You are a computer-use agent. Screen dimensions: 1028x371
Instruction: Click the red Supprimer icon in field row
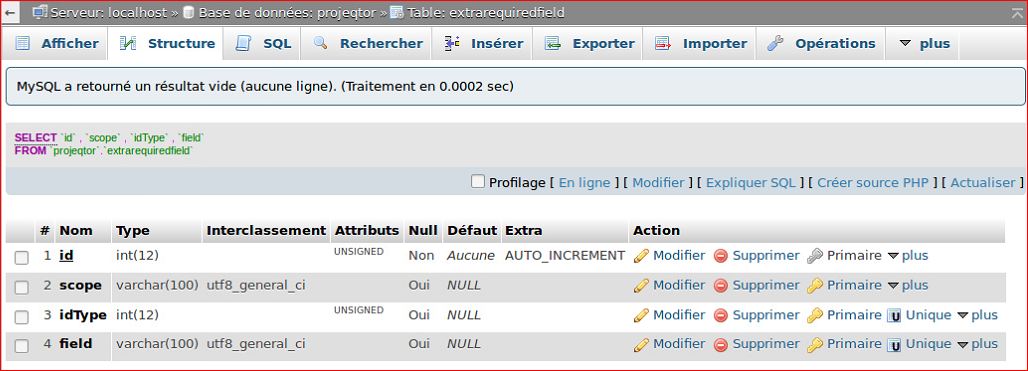[x=721, y=345]
